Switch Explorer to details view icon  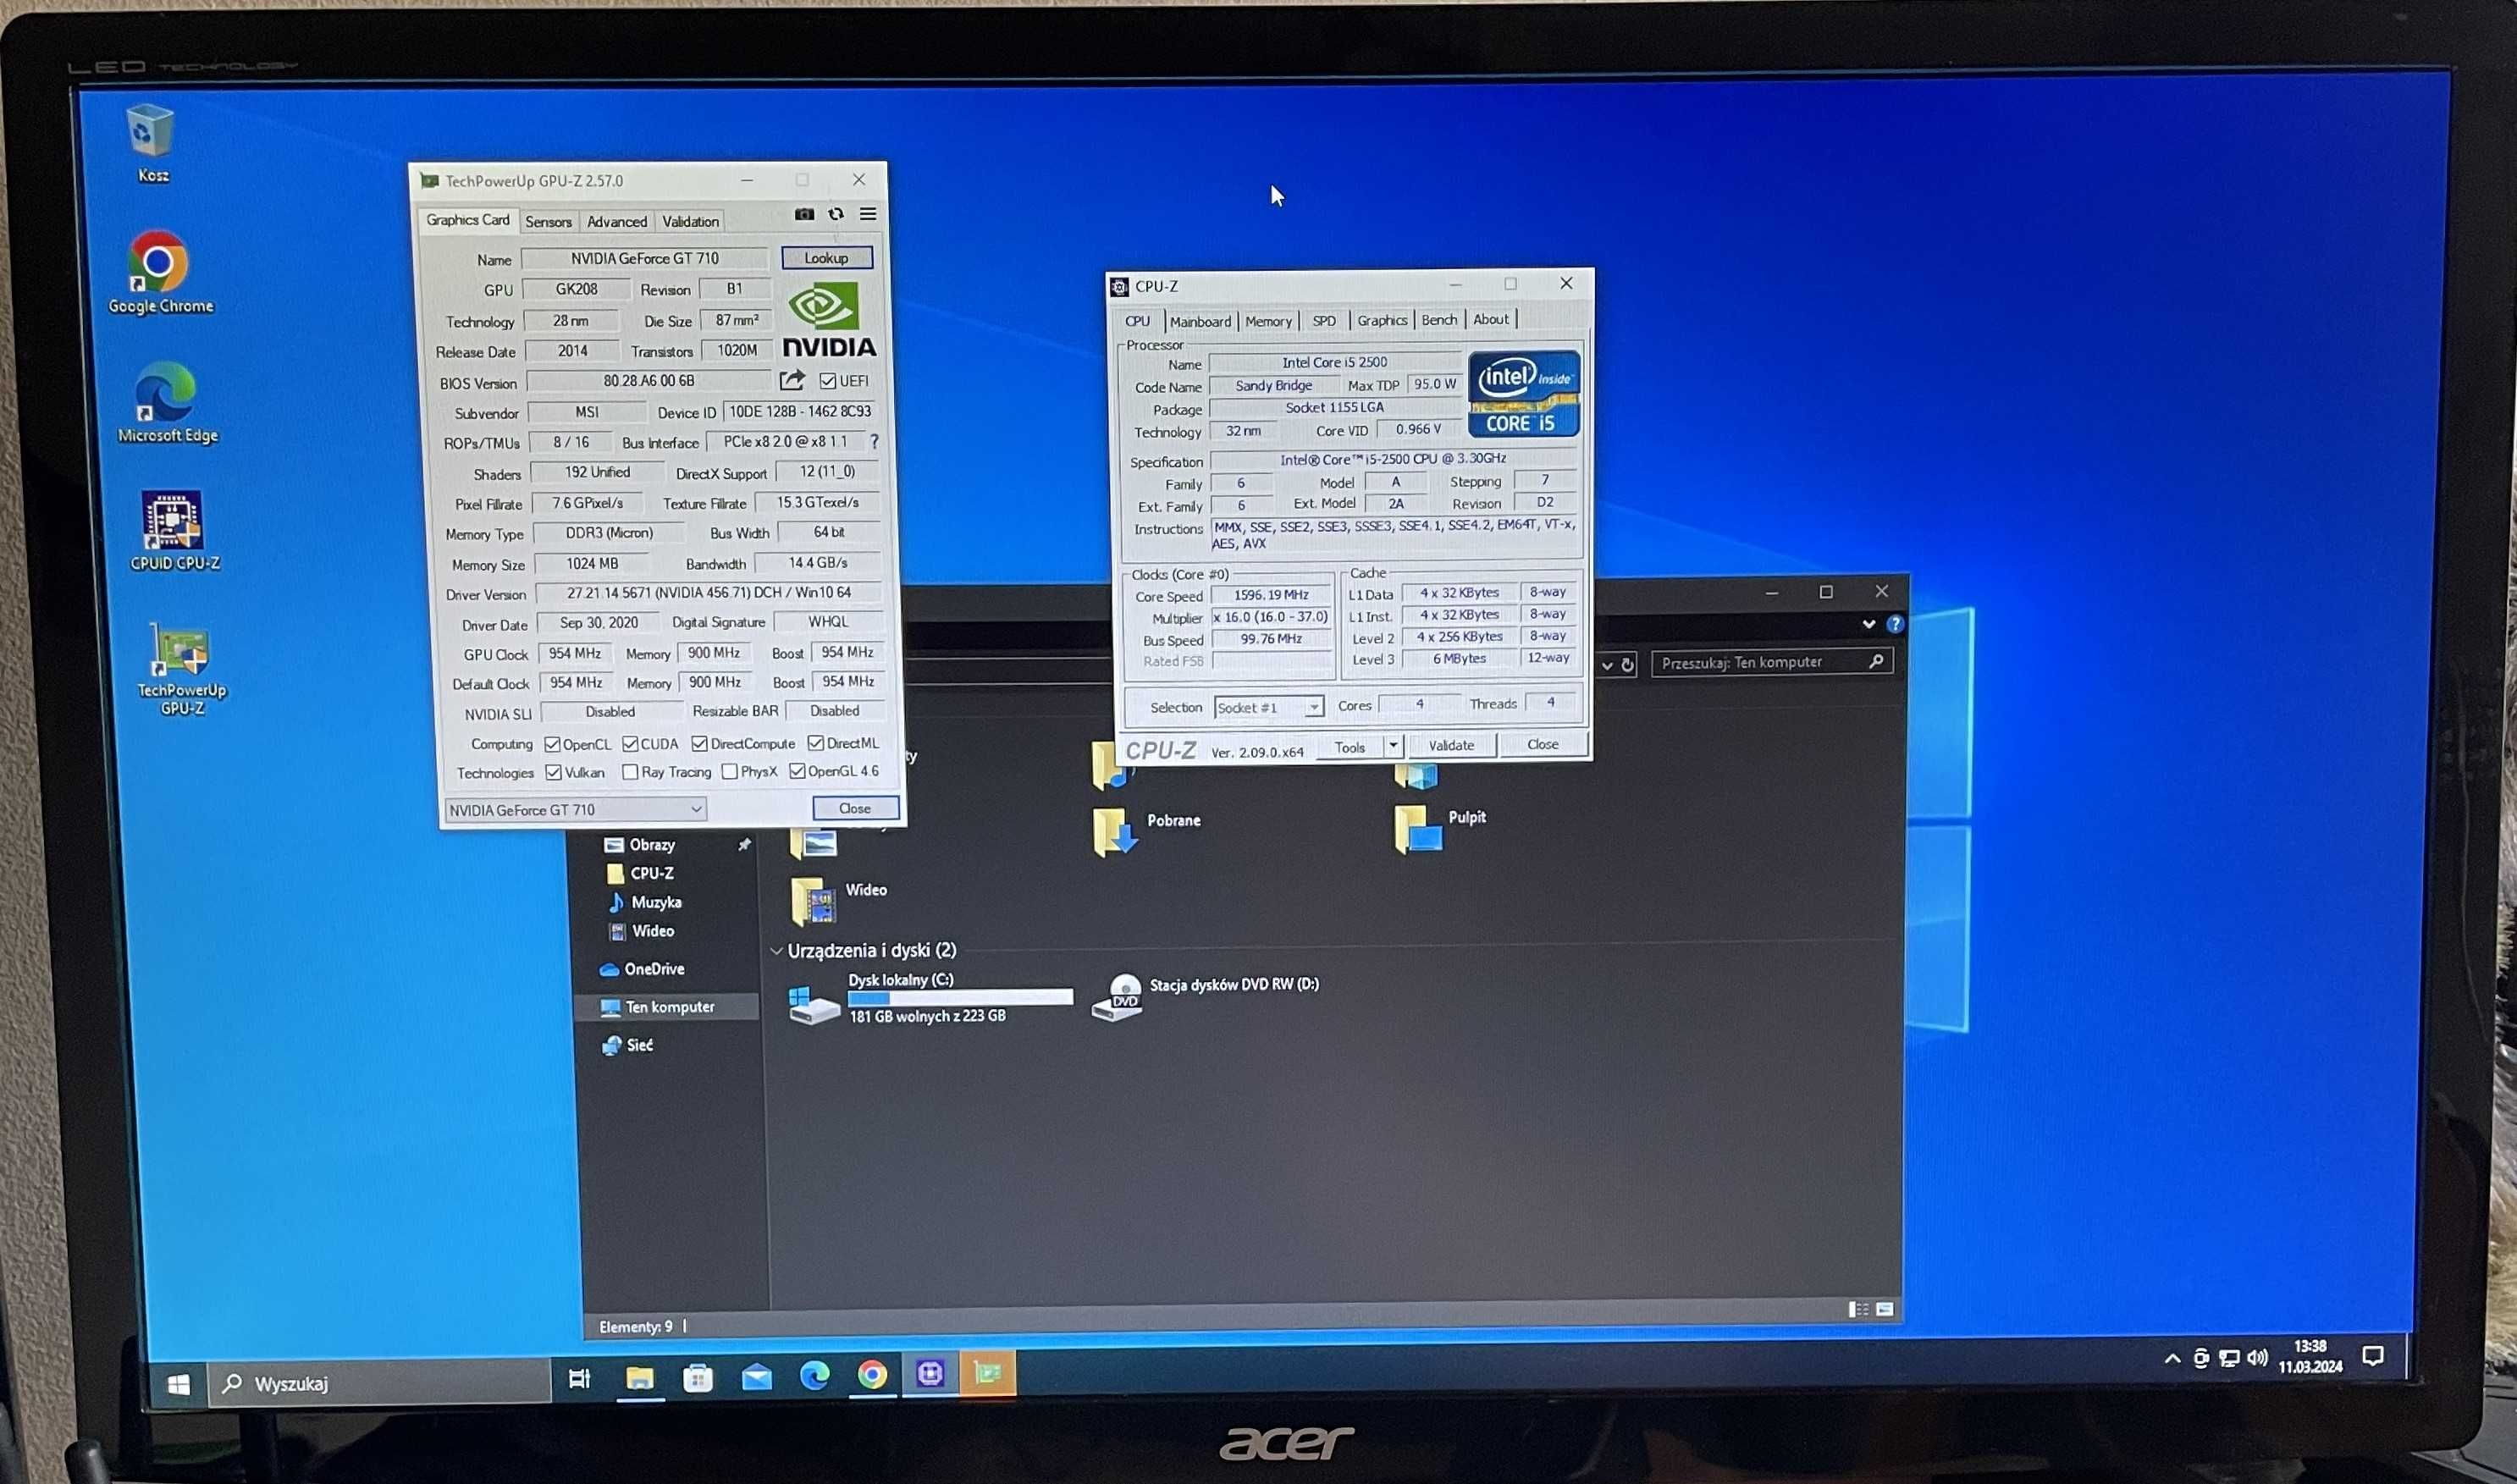tap(1858, 1309)
